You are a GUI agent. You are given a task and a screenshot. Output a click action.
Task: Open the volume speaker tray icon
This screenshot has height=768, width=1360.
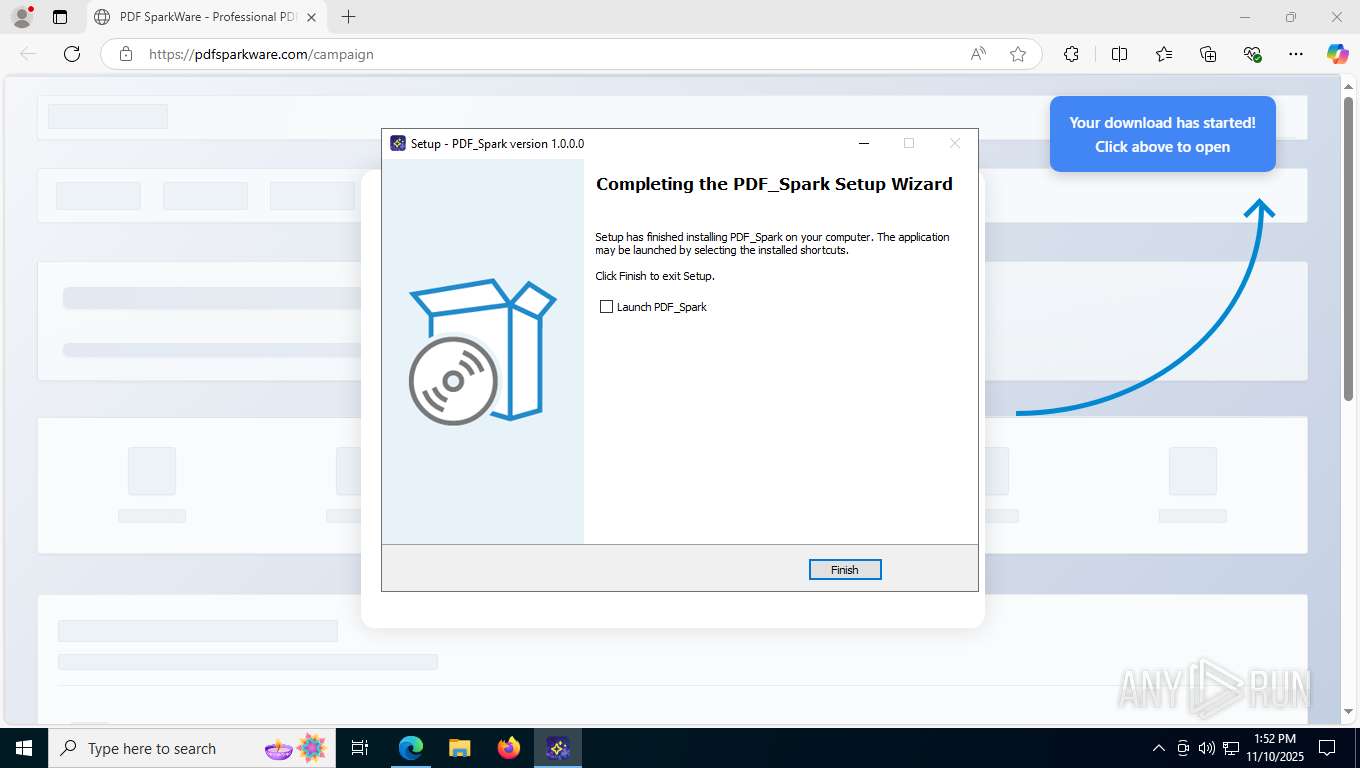(1206, 748)
